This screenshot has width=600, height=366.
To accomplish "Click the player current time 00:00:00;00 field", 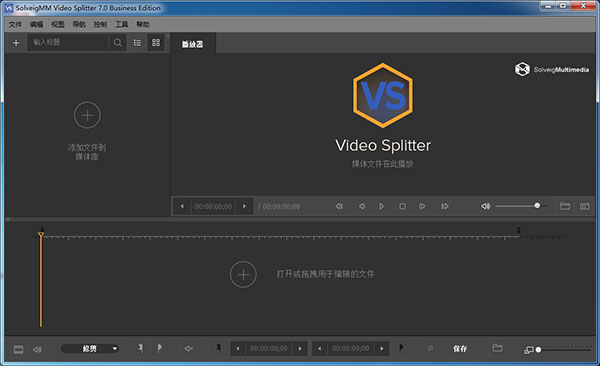I will tap(213, 206).
